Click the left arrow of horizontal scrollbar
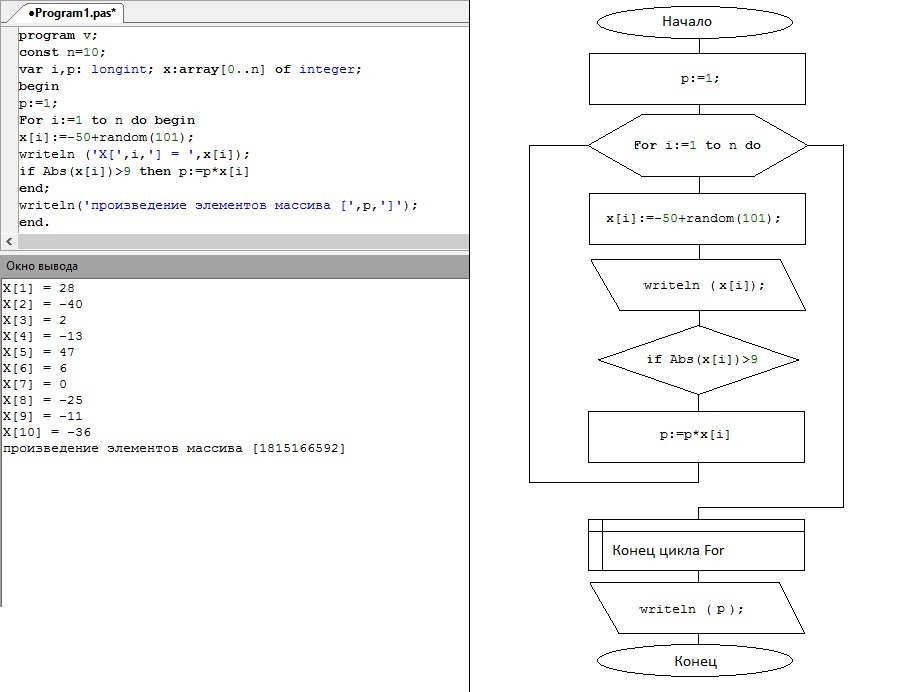914x692 pixels. click(x=9, y=241)
